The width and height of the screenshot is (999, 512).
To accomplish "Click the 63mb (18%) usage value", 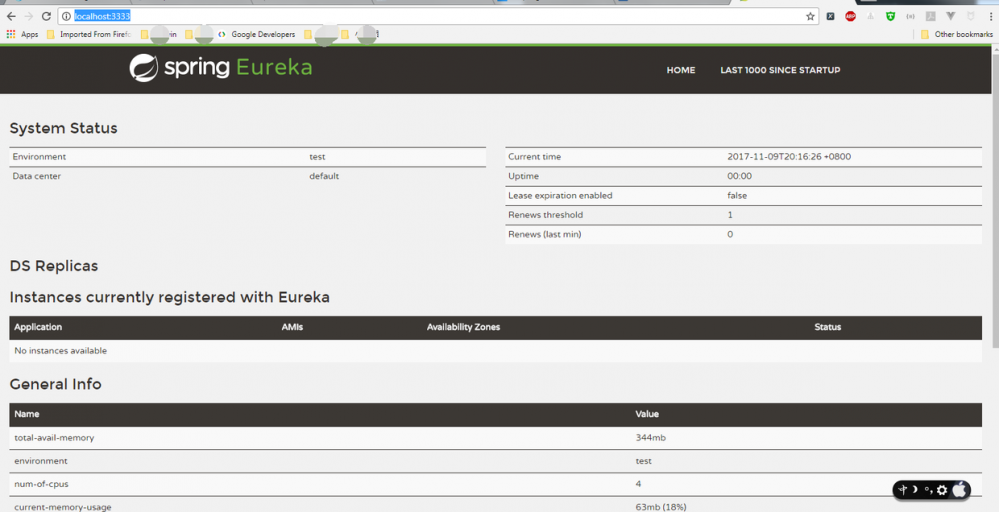I will coord(661,507).
